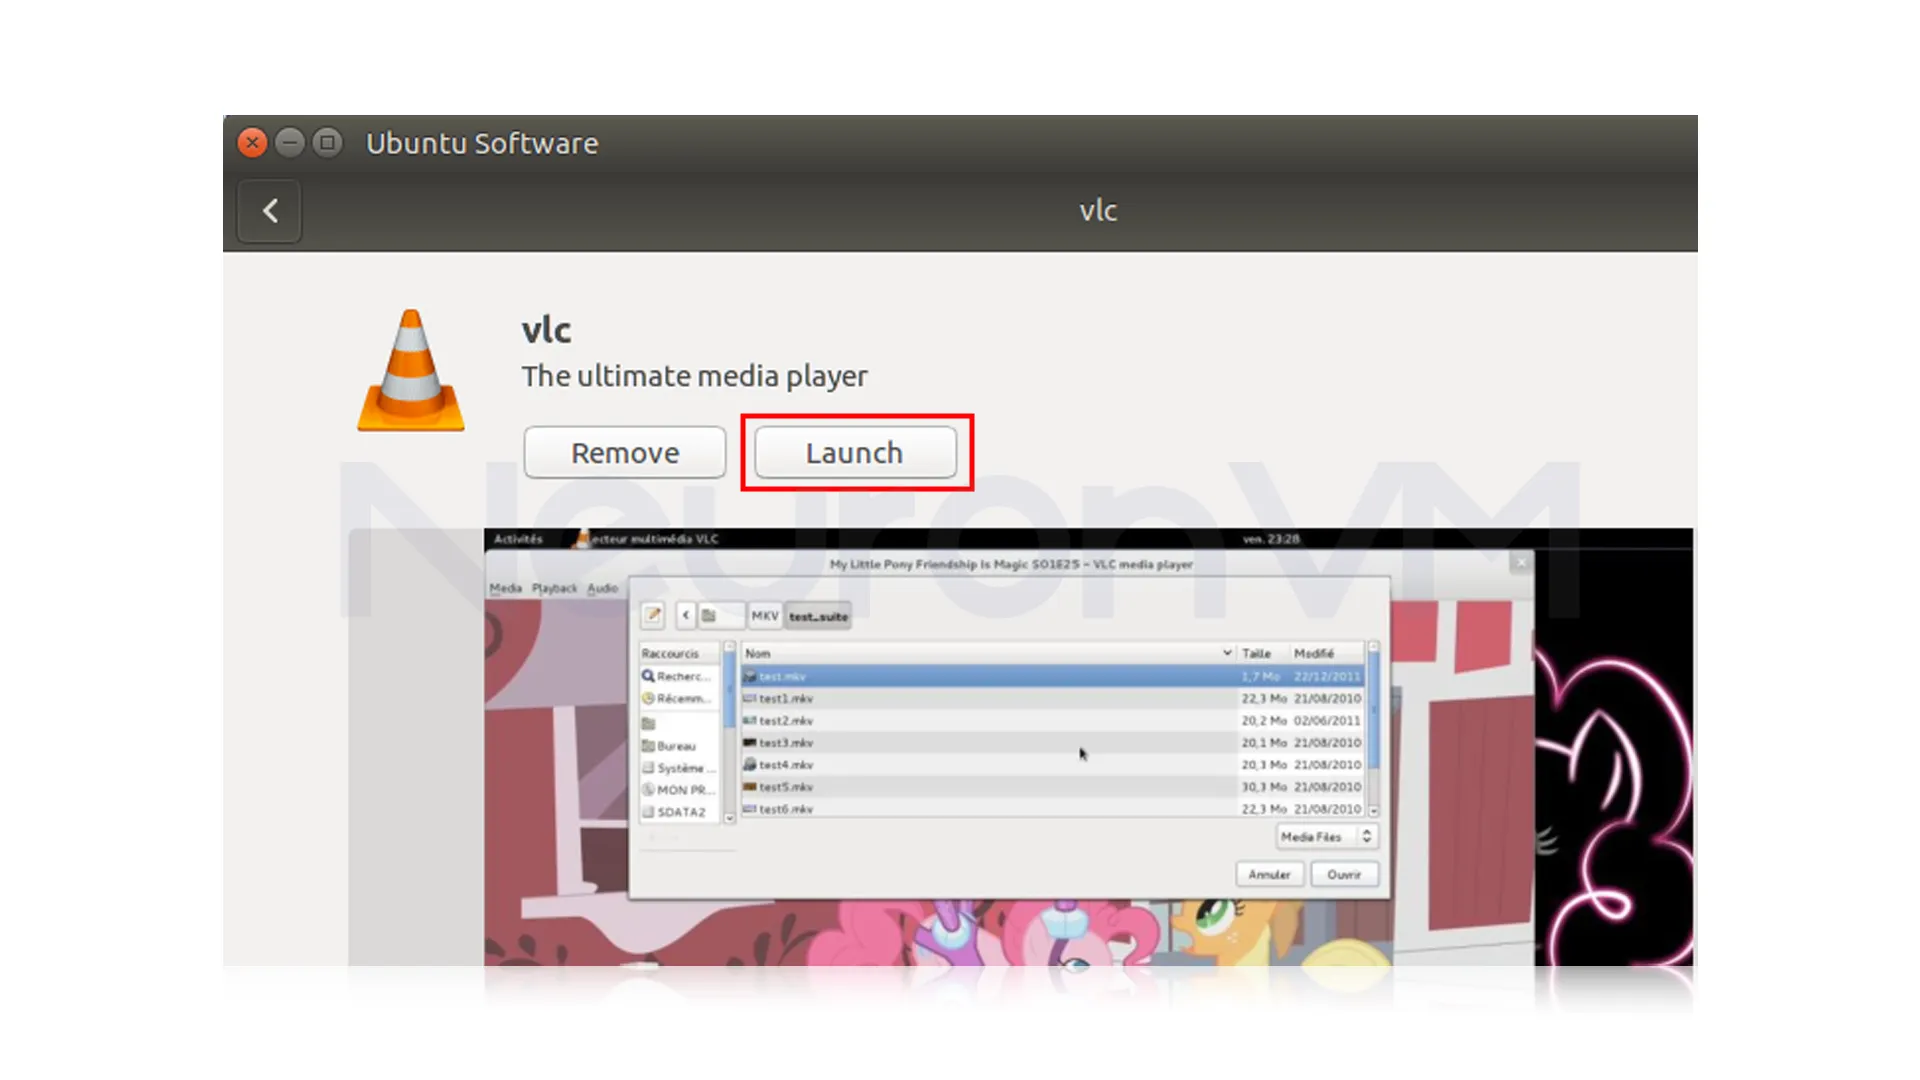The width and height of the screenshot is (1920, 1080).
Task: Click the Launch button
Action: (x=855, y=453)
